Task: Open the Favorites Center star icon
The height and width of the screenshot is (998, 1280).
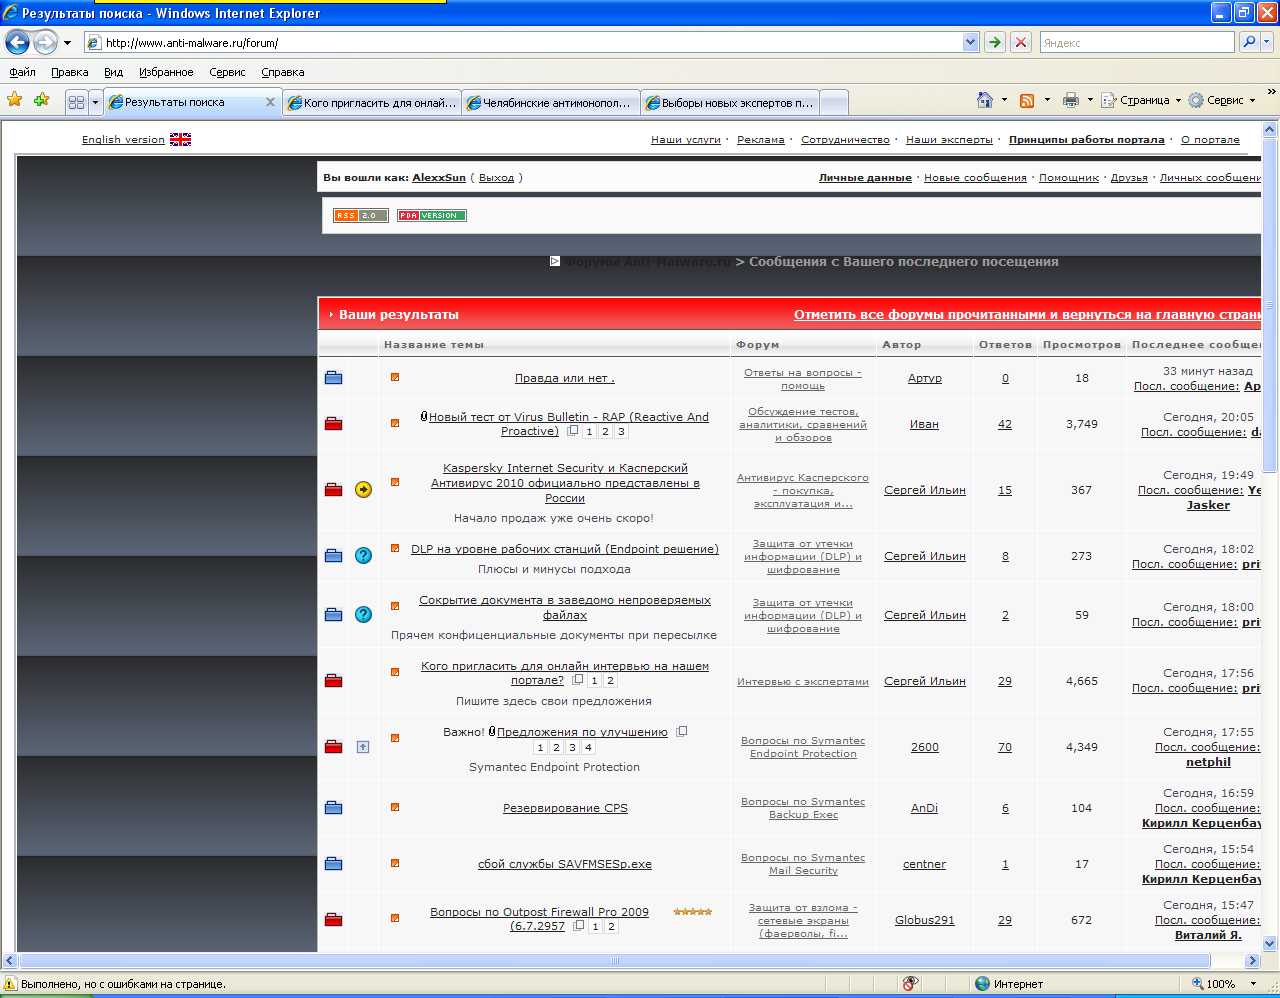Action: 14,100
